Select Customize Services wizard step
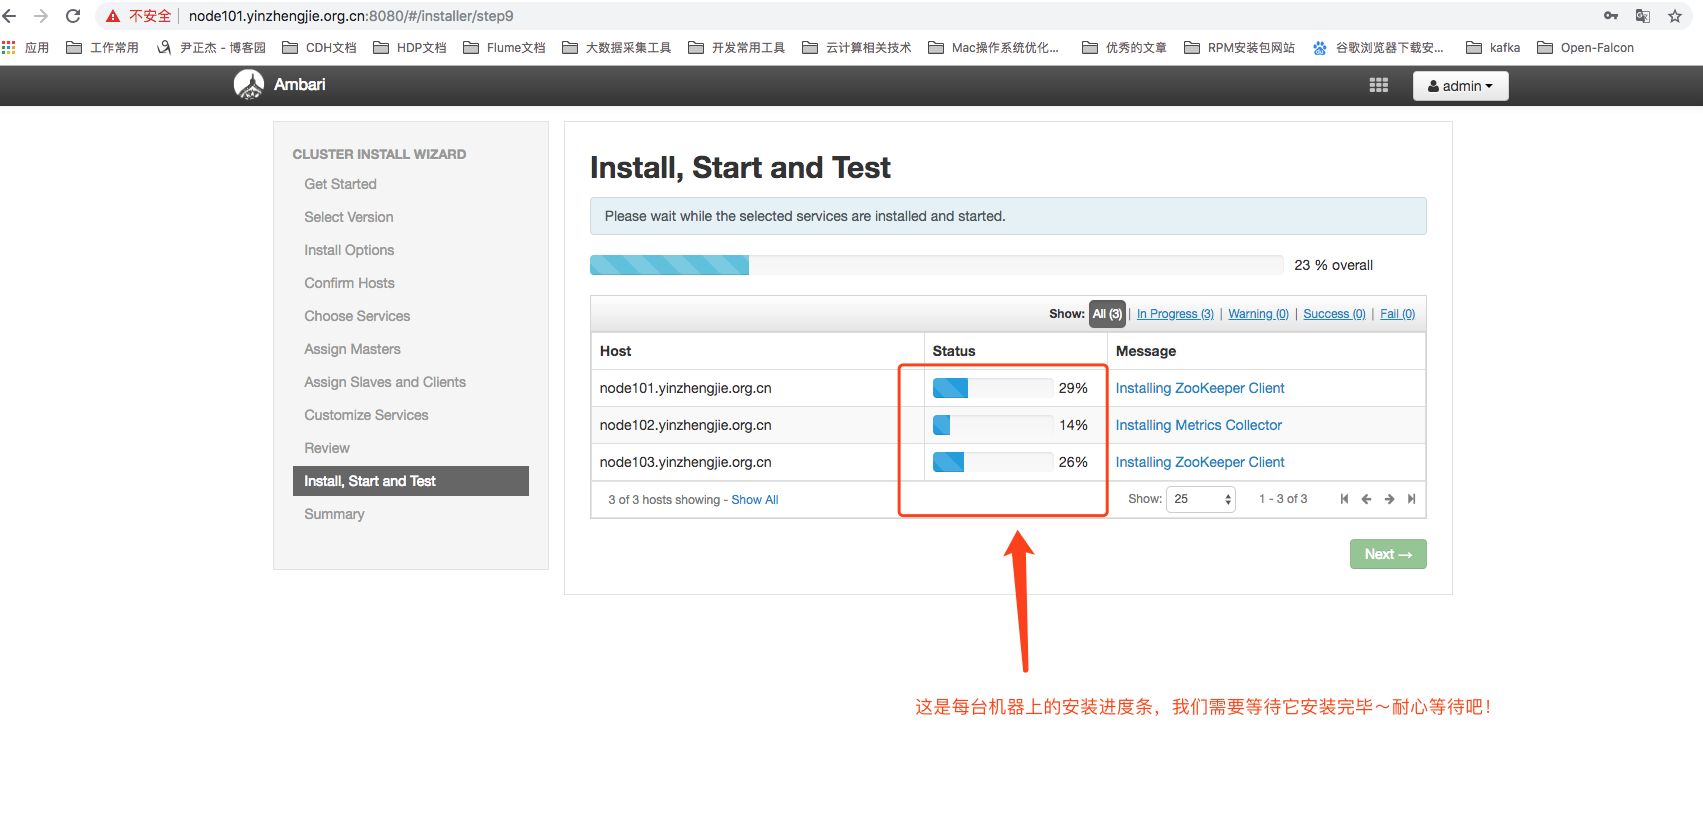 [x=366, y=415]
